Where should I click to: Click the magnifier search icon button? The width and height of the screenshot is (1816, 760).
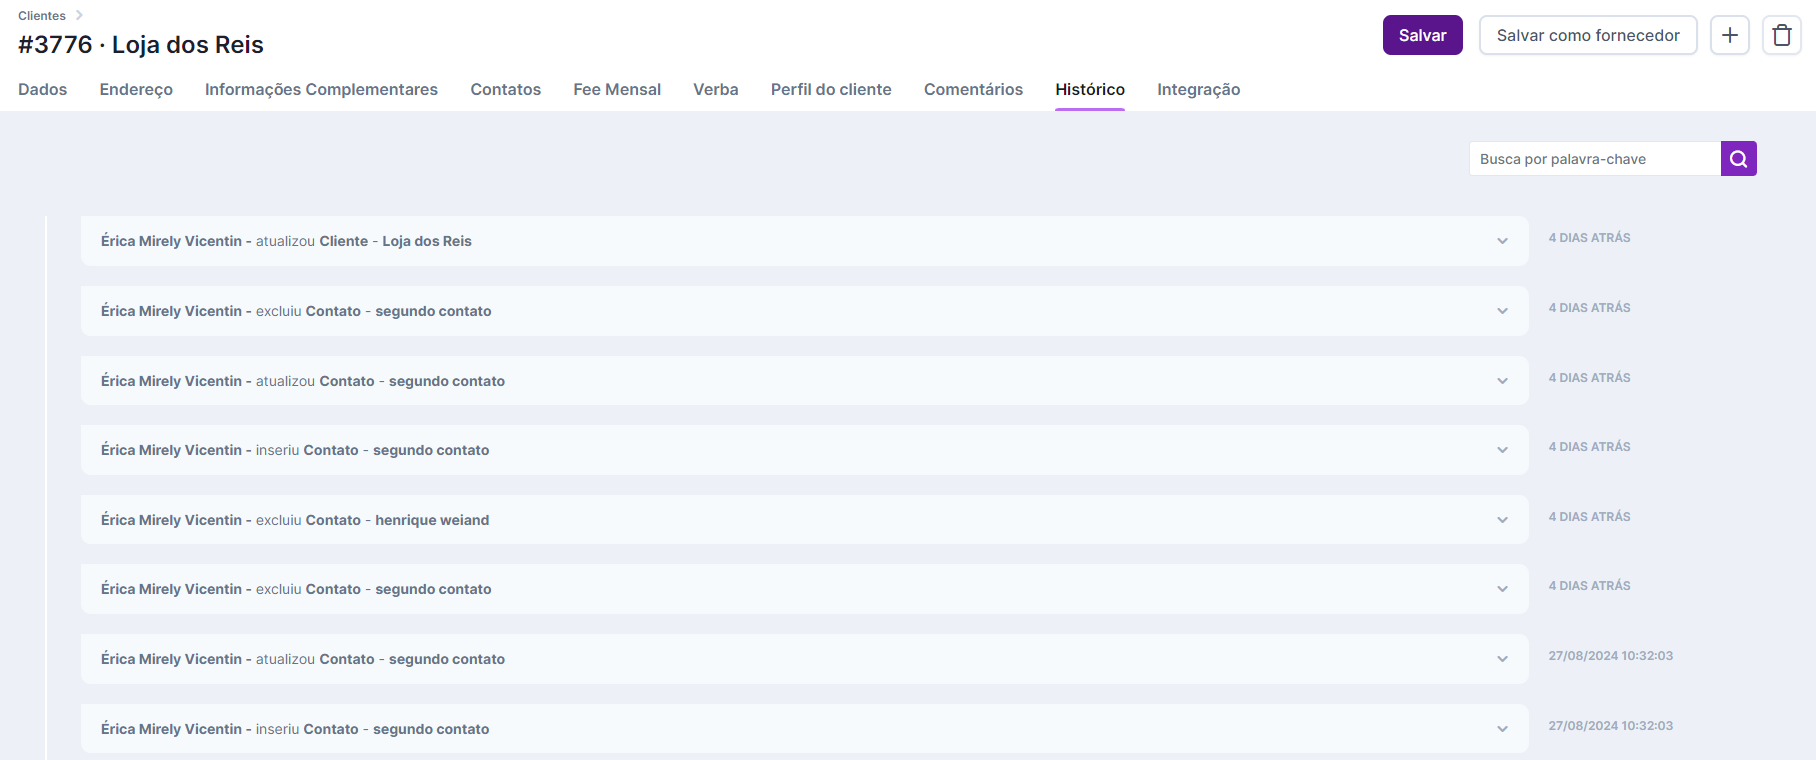[1738, 159]
